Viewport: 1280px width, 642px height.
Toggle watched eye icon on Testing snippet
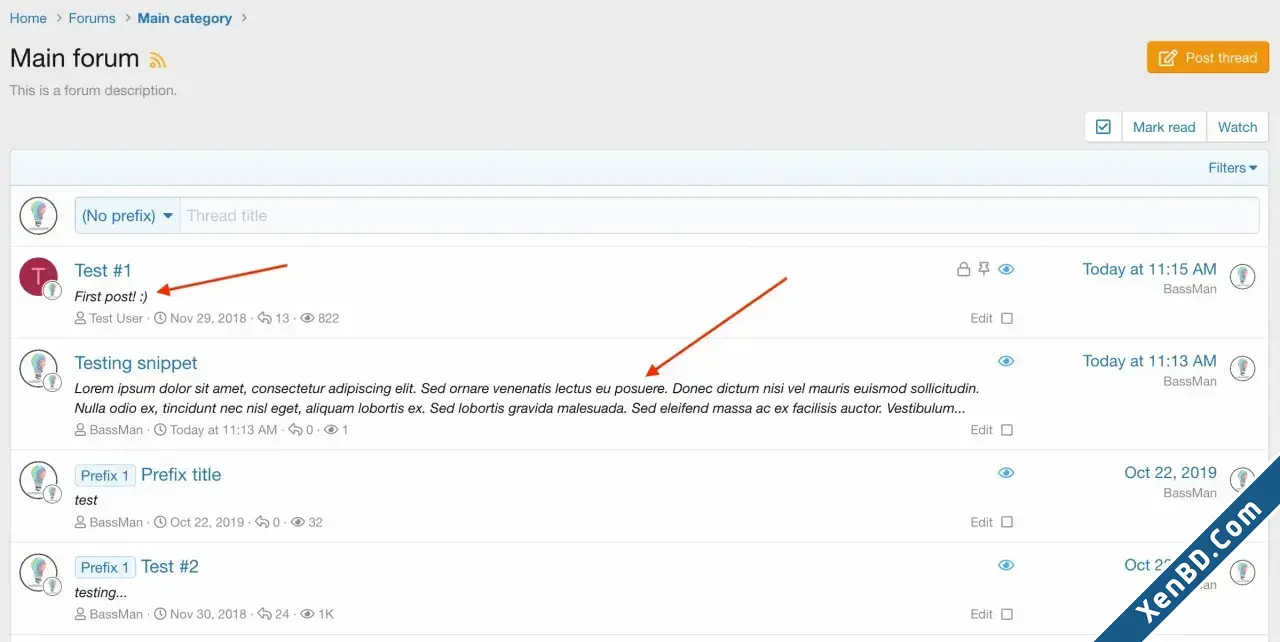(x=1006, y=361)
